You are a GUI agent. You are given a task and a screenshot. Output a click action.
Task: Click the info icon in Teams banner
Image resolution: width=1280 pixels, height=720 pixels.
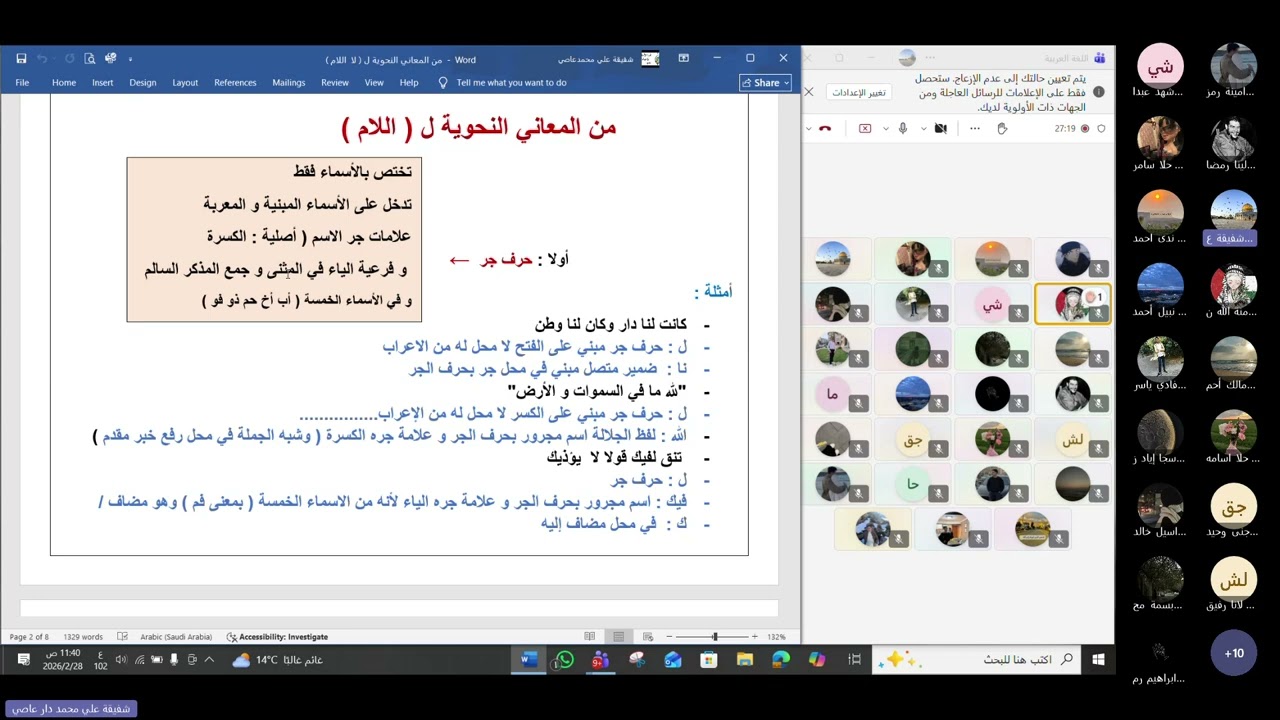(1099, 92)
